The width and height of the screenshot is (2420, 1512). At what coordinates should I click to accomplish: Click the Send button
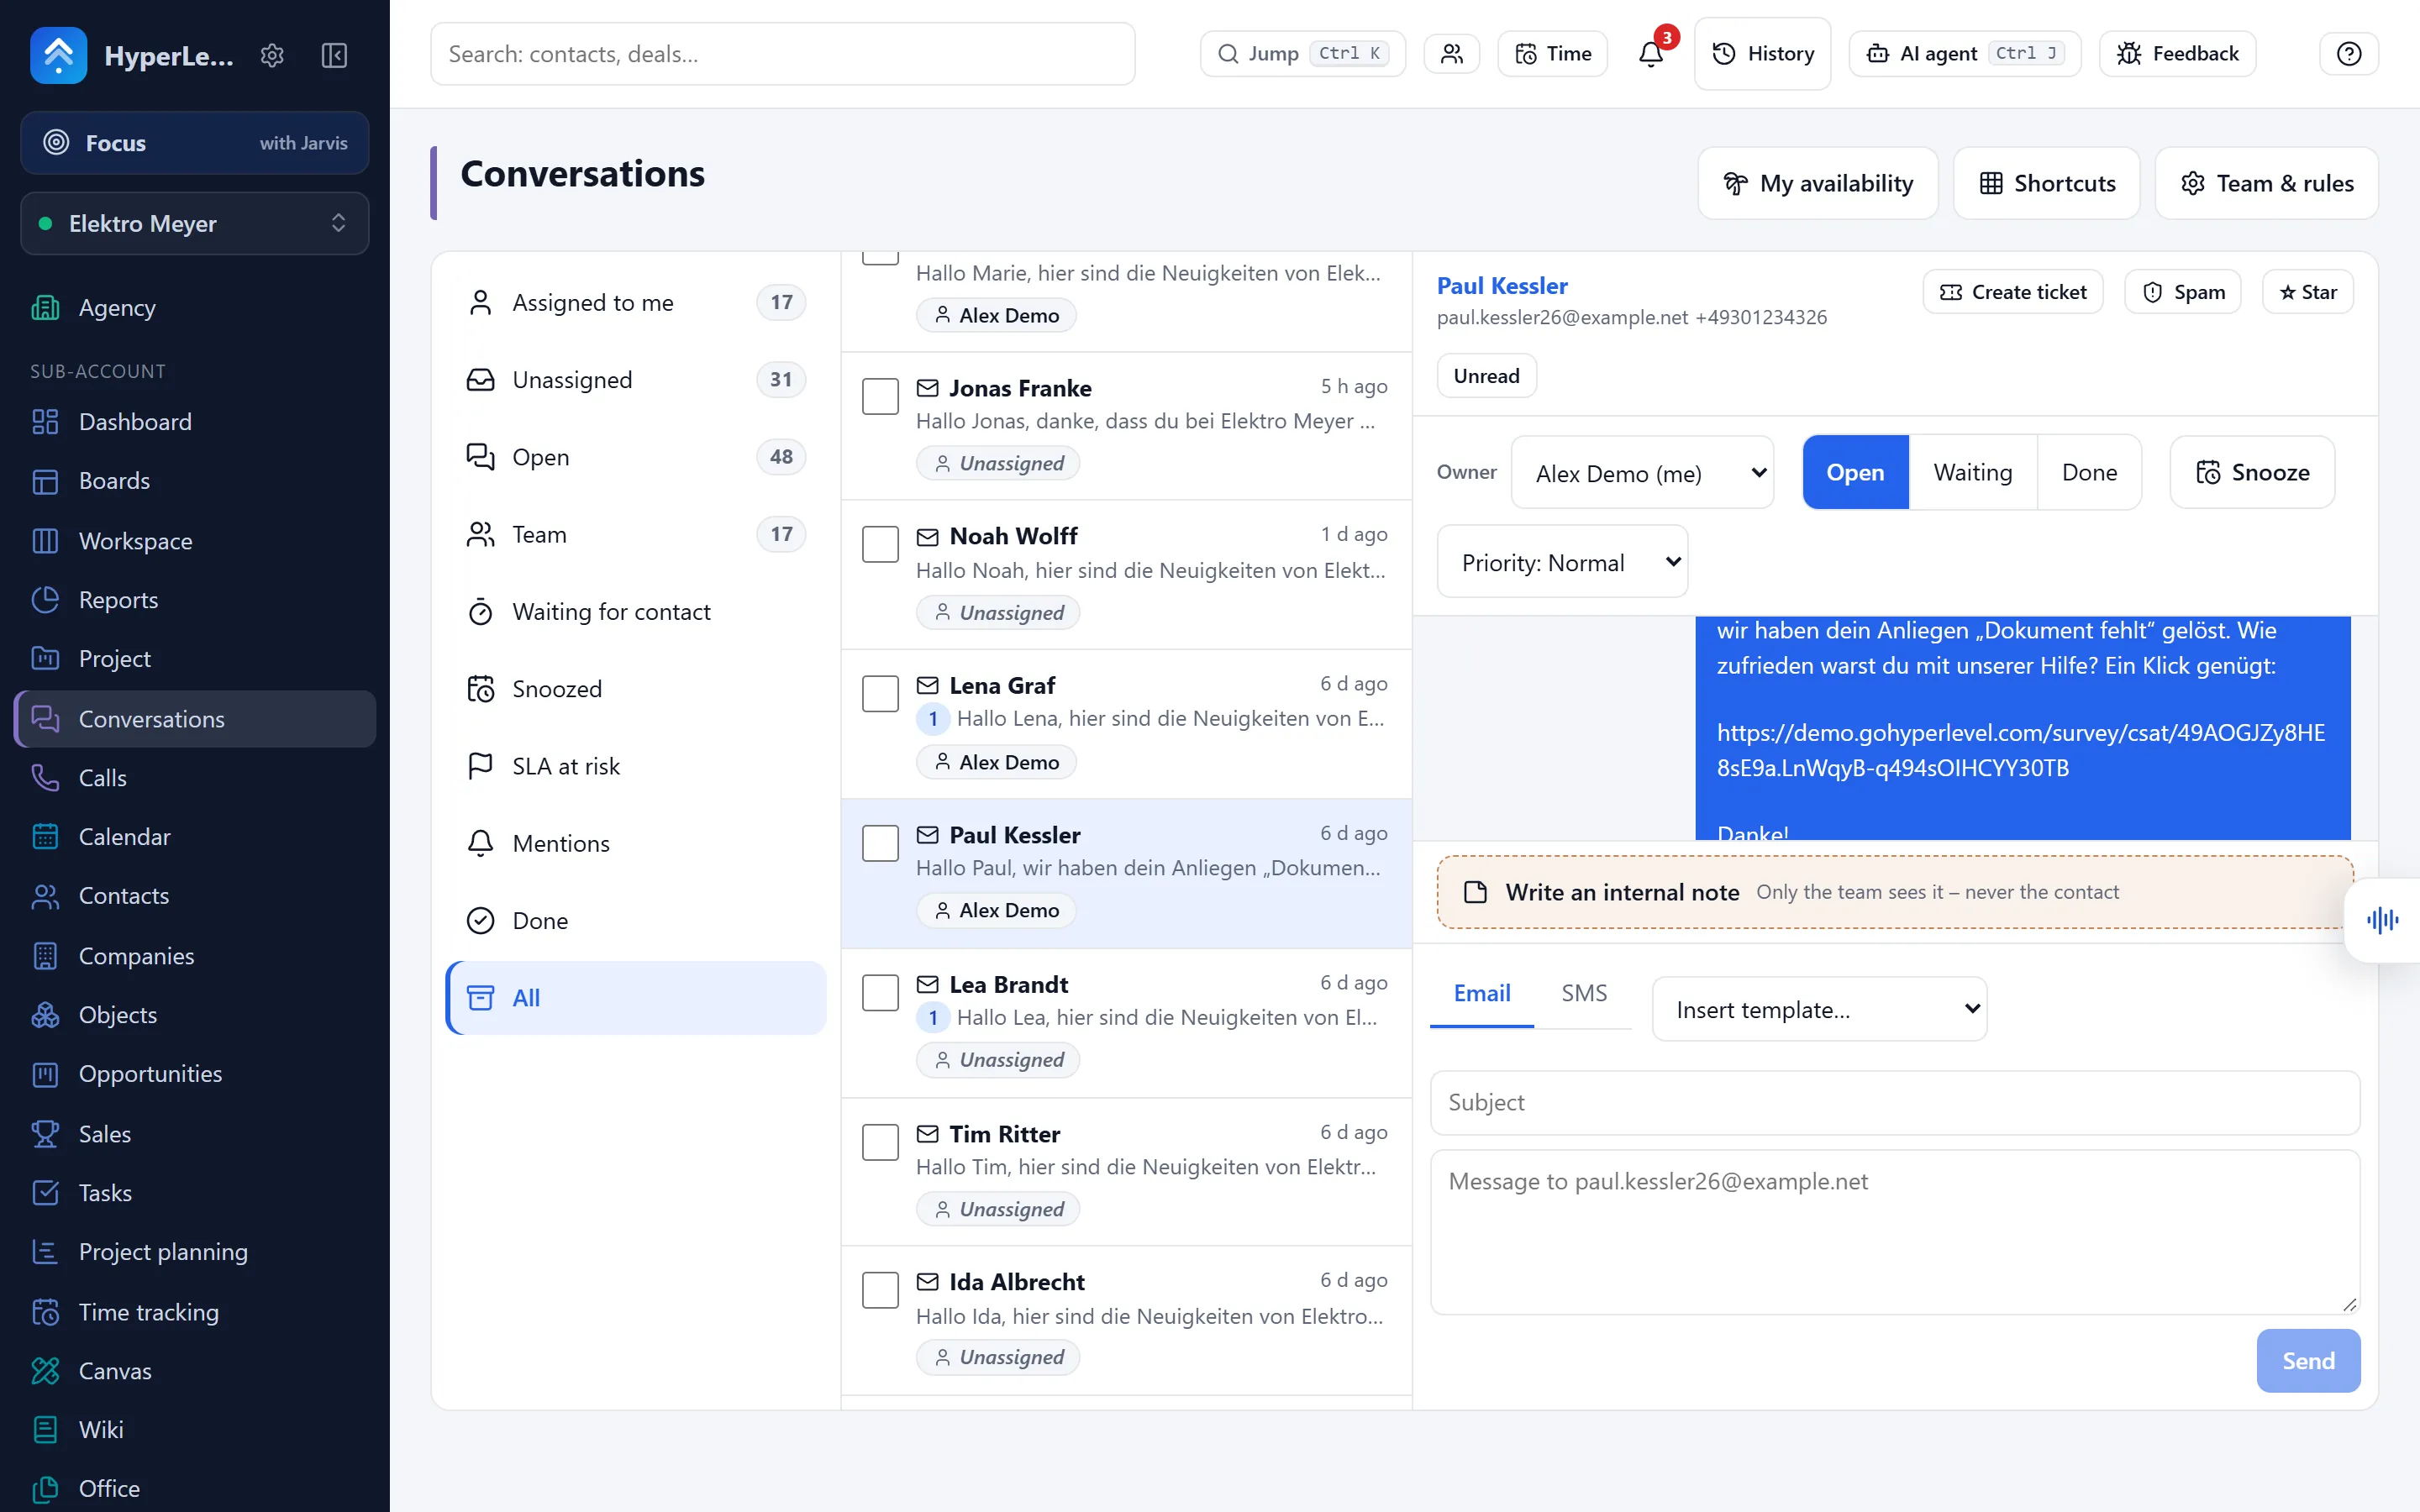pos(2308,1361)
